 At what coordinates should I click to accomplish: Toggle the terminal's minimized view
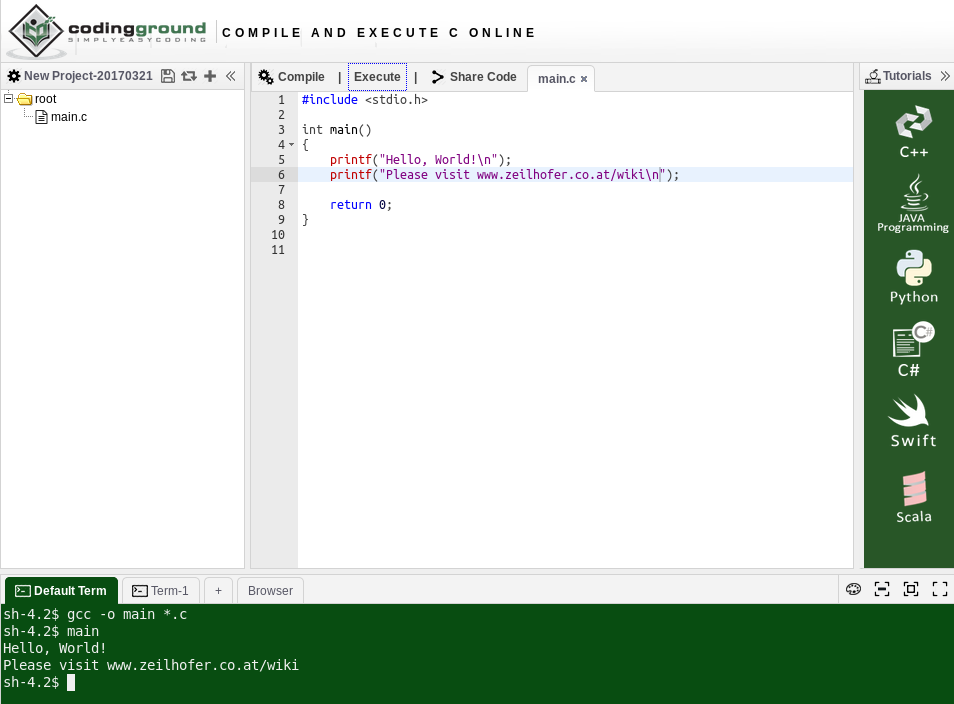(882, 590)
